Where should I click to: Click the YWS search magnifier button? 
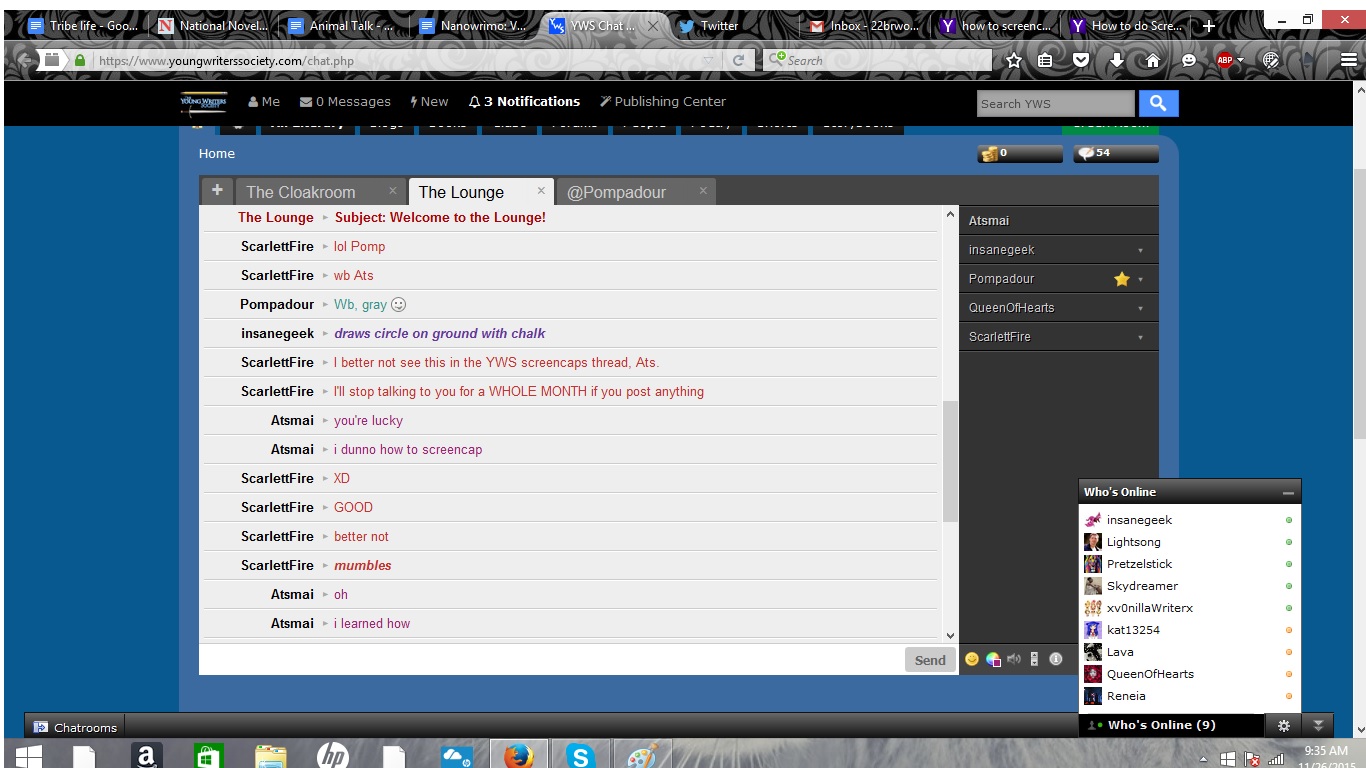pyautogui.click(x=1158, y=103)
